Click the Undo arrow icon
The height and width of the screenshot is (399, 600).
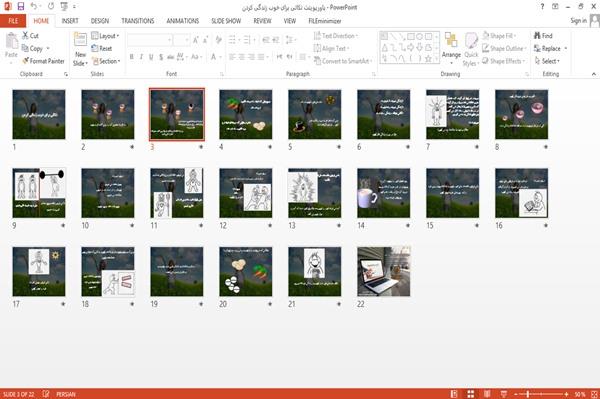34,6
